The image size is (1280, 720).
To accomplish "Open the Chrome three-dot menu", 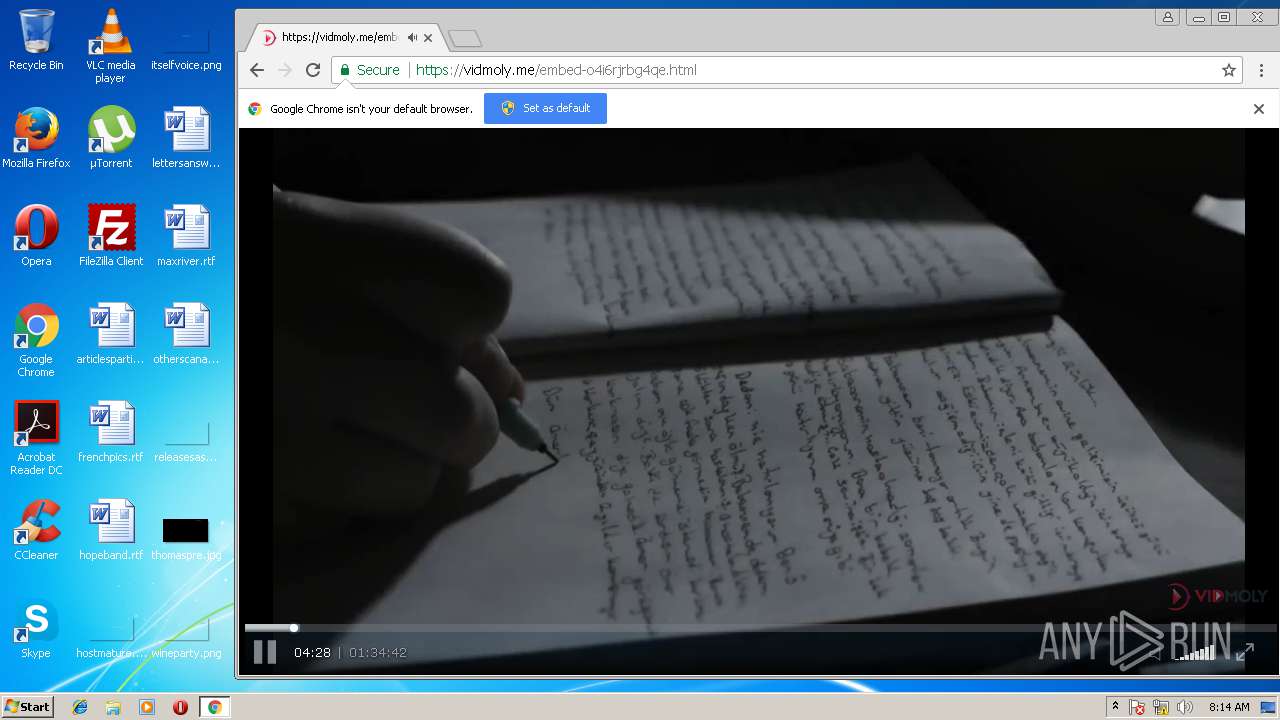I will [x=1262, y=70].
